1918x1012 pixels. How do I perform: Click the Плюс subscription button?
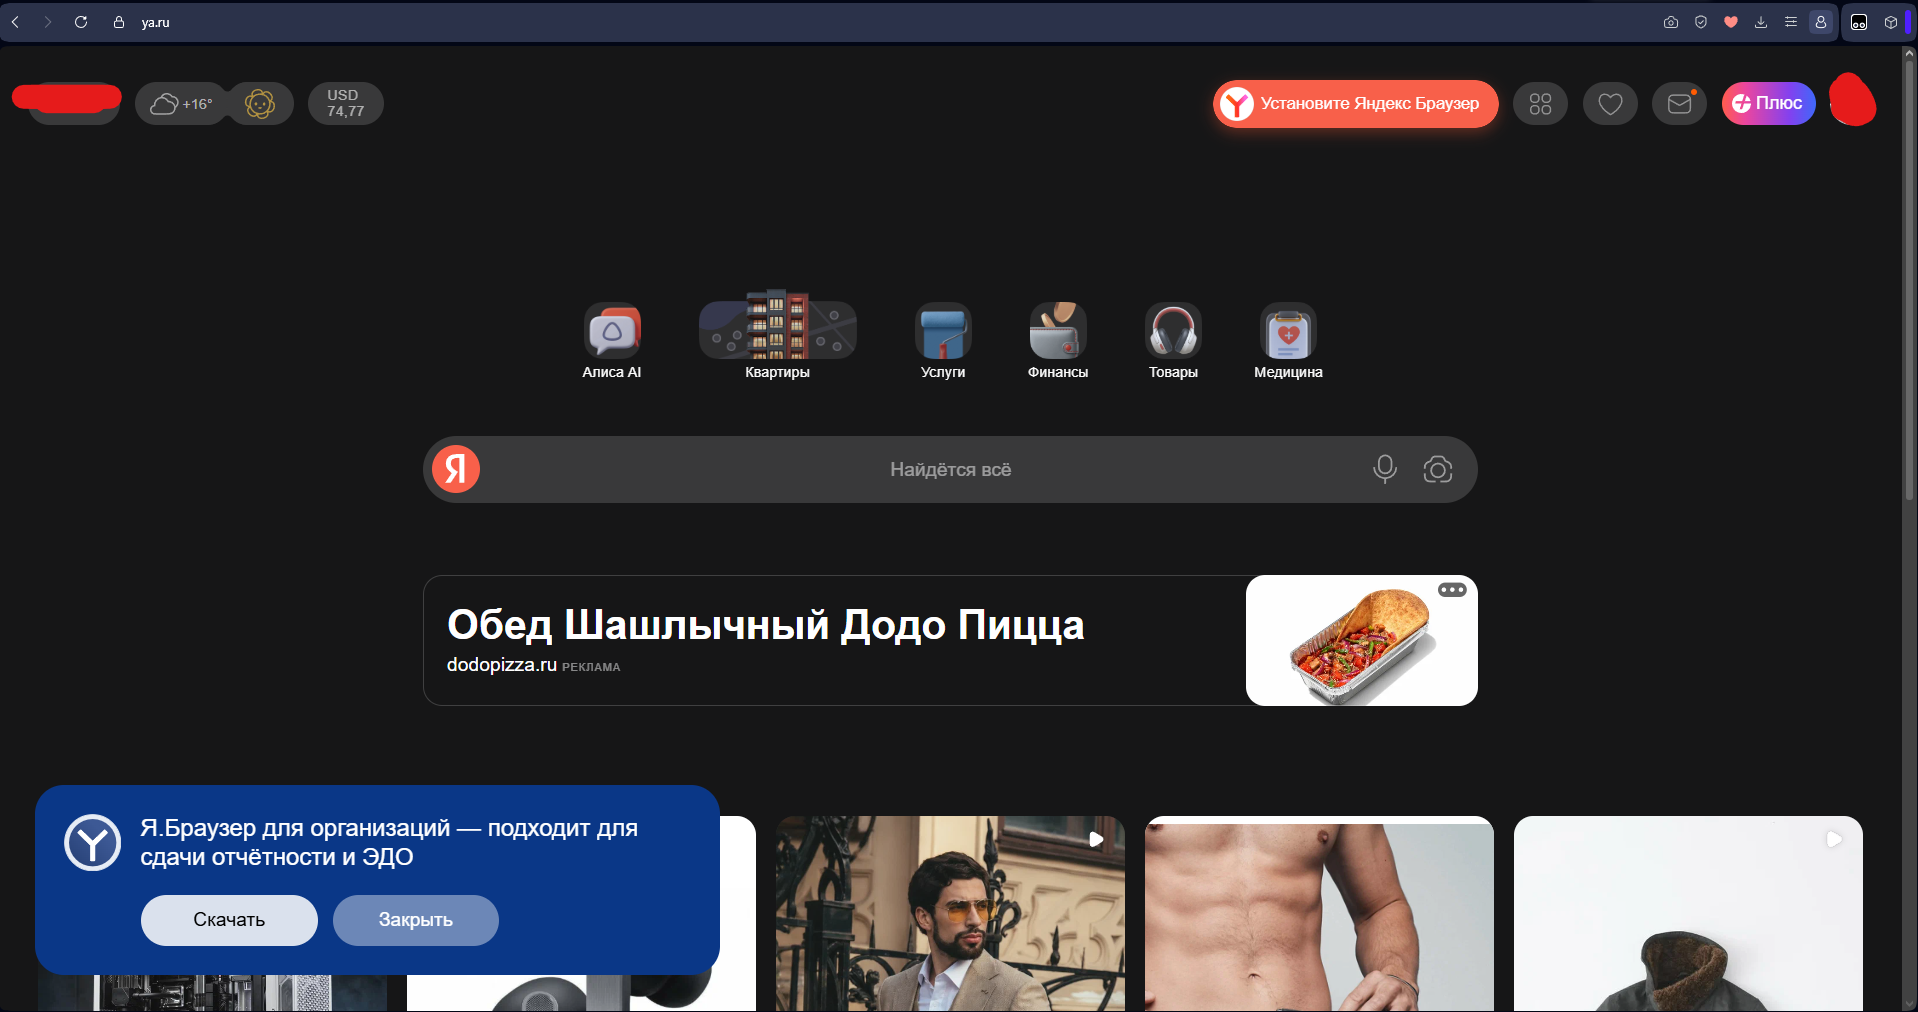pyautogui.click(x=1768, y=104)
